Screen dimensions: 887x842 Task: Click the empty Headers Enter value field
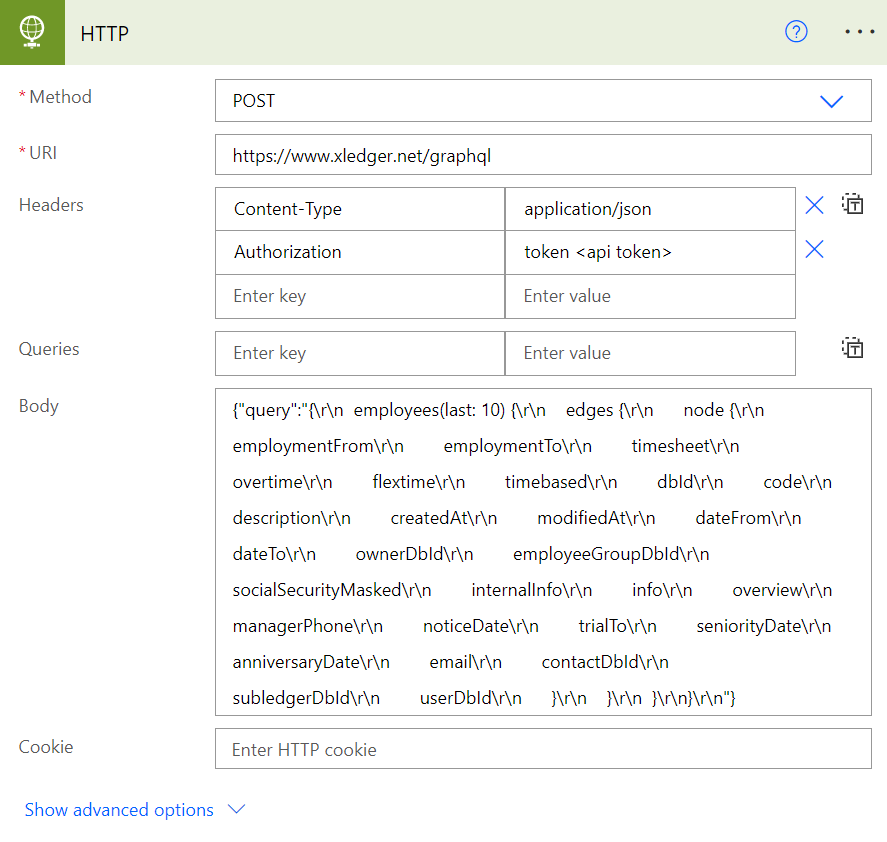pos(650,297)
